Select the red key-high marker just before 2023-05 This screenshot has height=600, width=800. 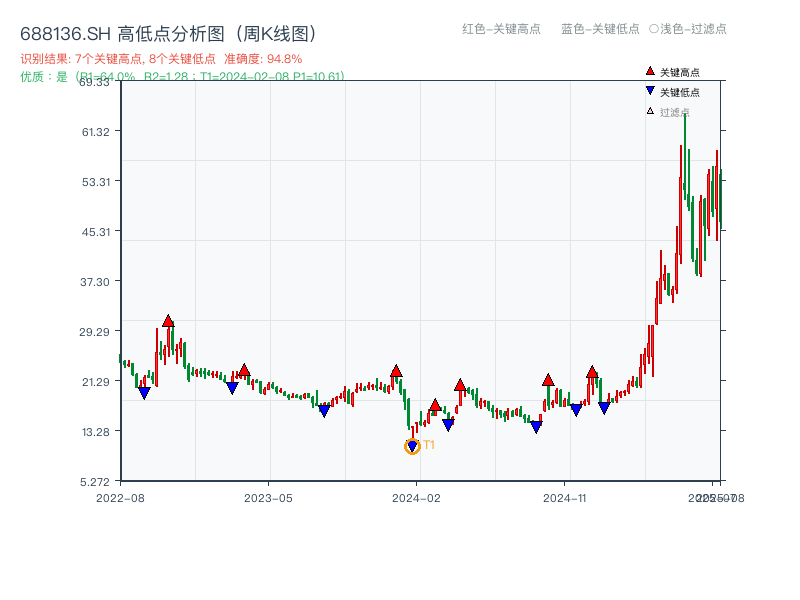[x=244, y=370]
